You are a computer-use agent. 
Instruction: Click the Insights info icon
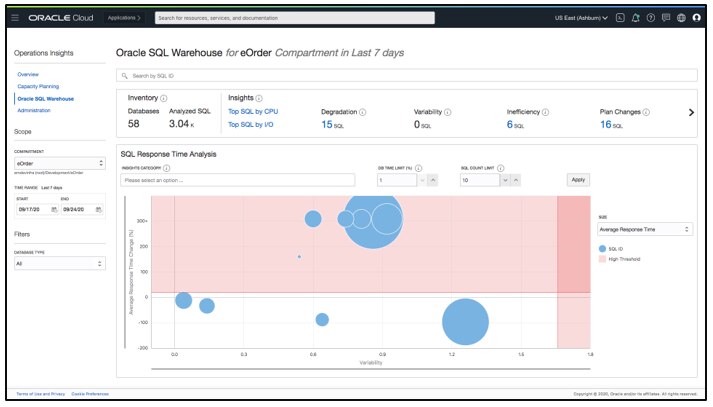click(x=259, y=98)
